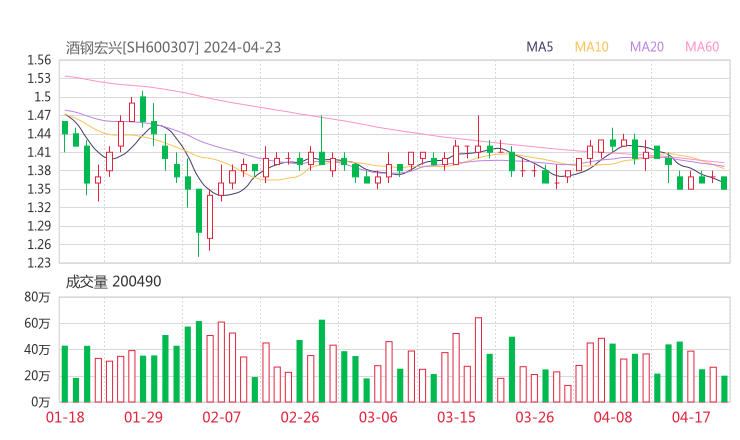Click the MA10 legend label

point(591,47)
